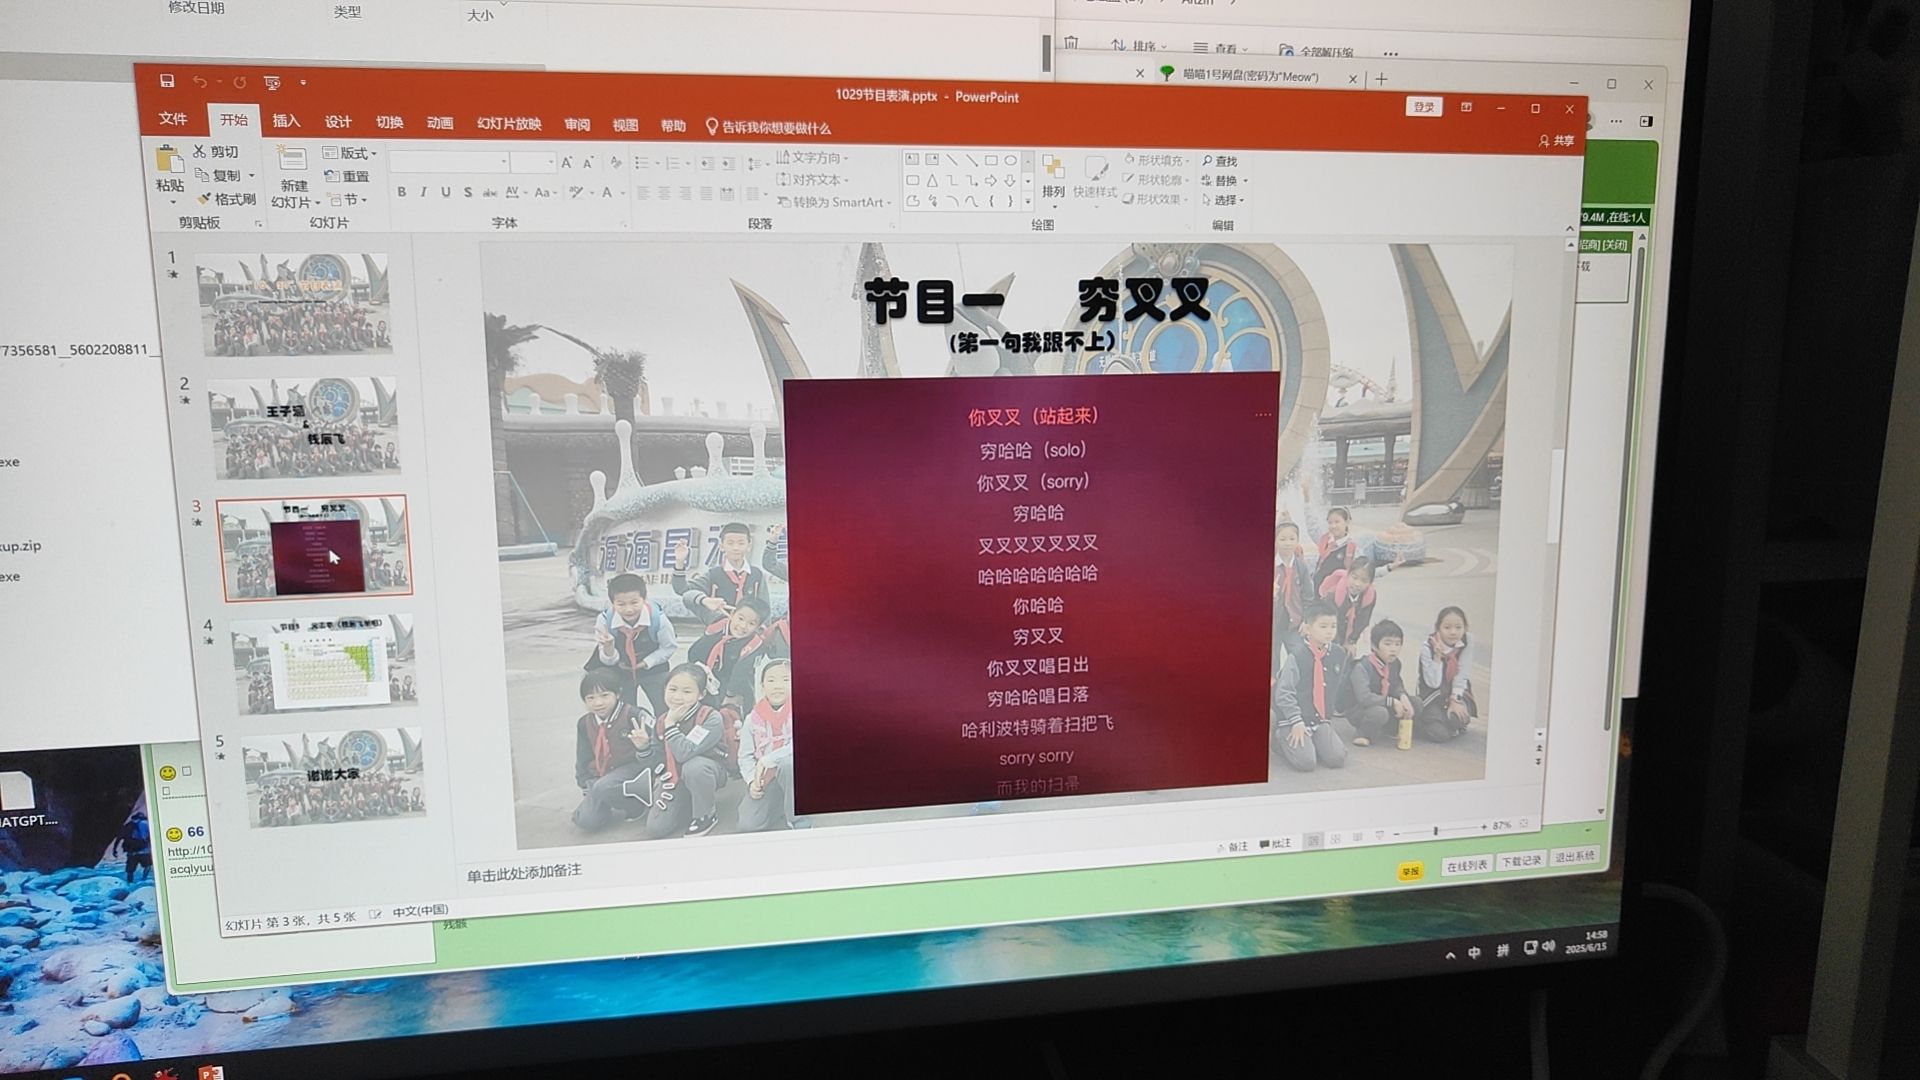
Task: Open the Text Direction (文字方向) dropdown
Action: pyautogui.click(x=813, y=158)
